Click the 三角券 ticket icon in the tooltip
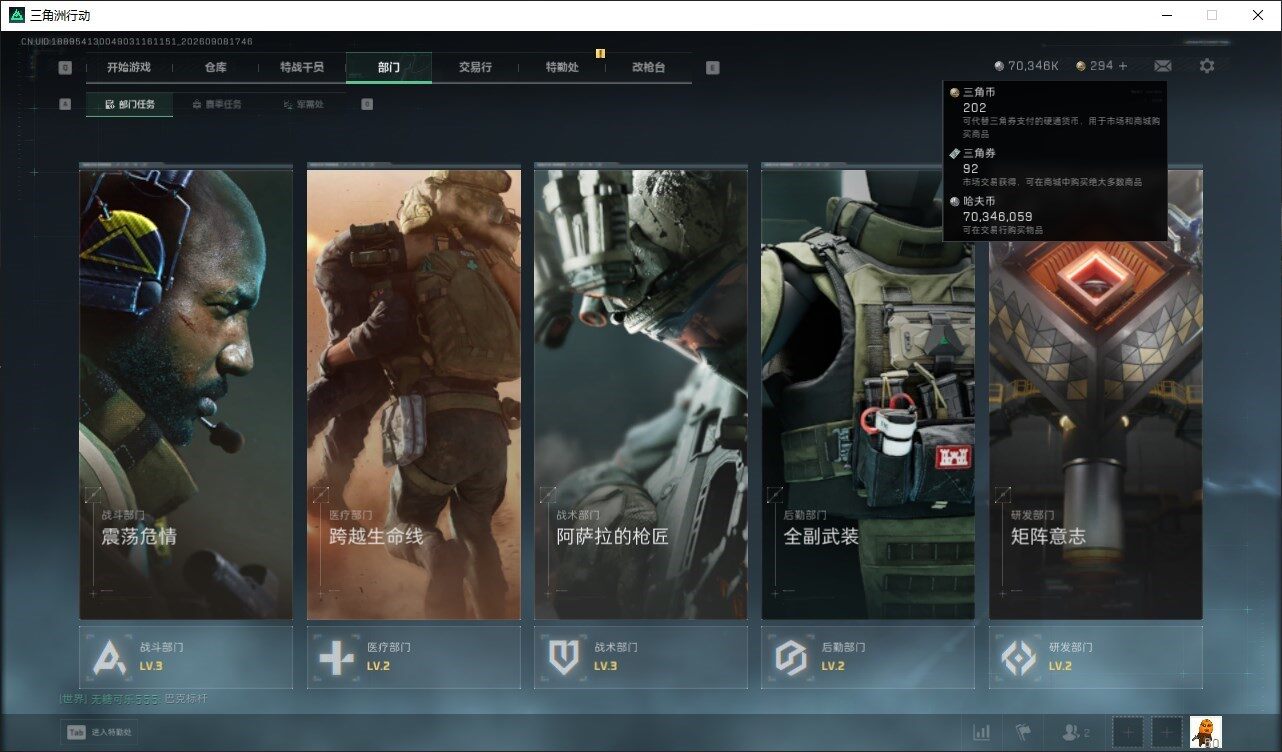This screenshot has width=1282, height=752. tap(955, 154)
